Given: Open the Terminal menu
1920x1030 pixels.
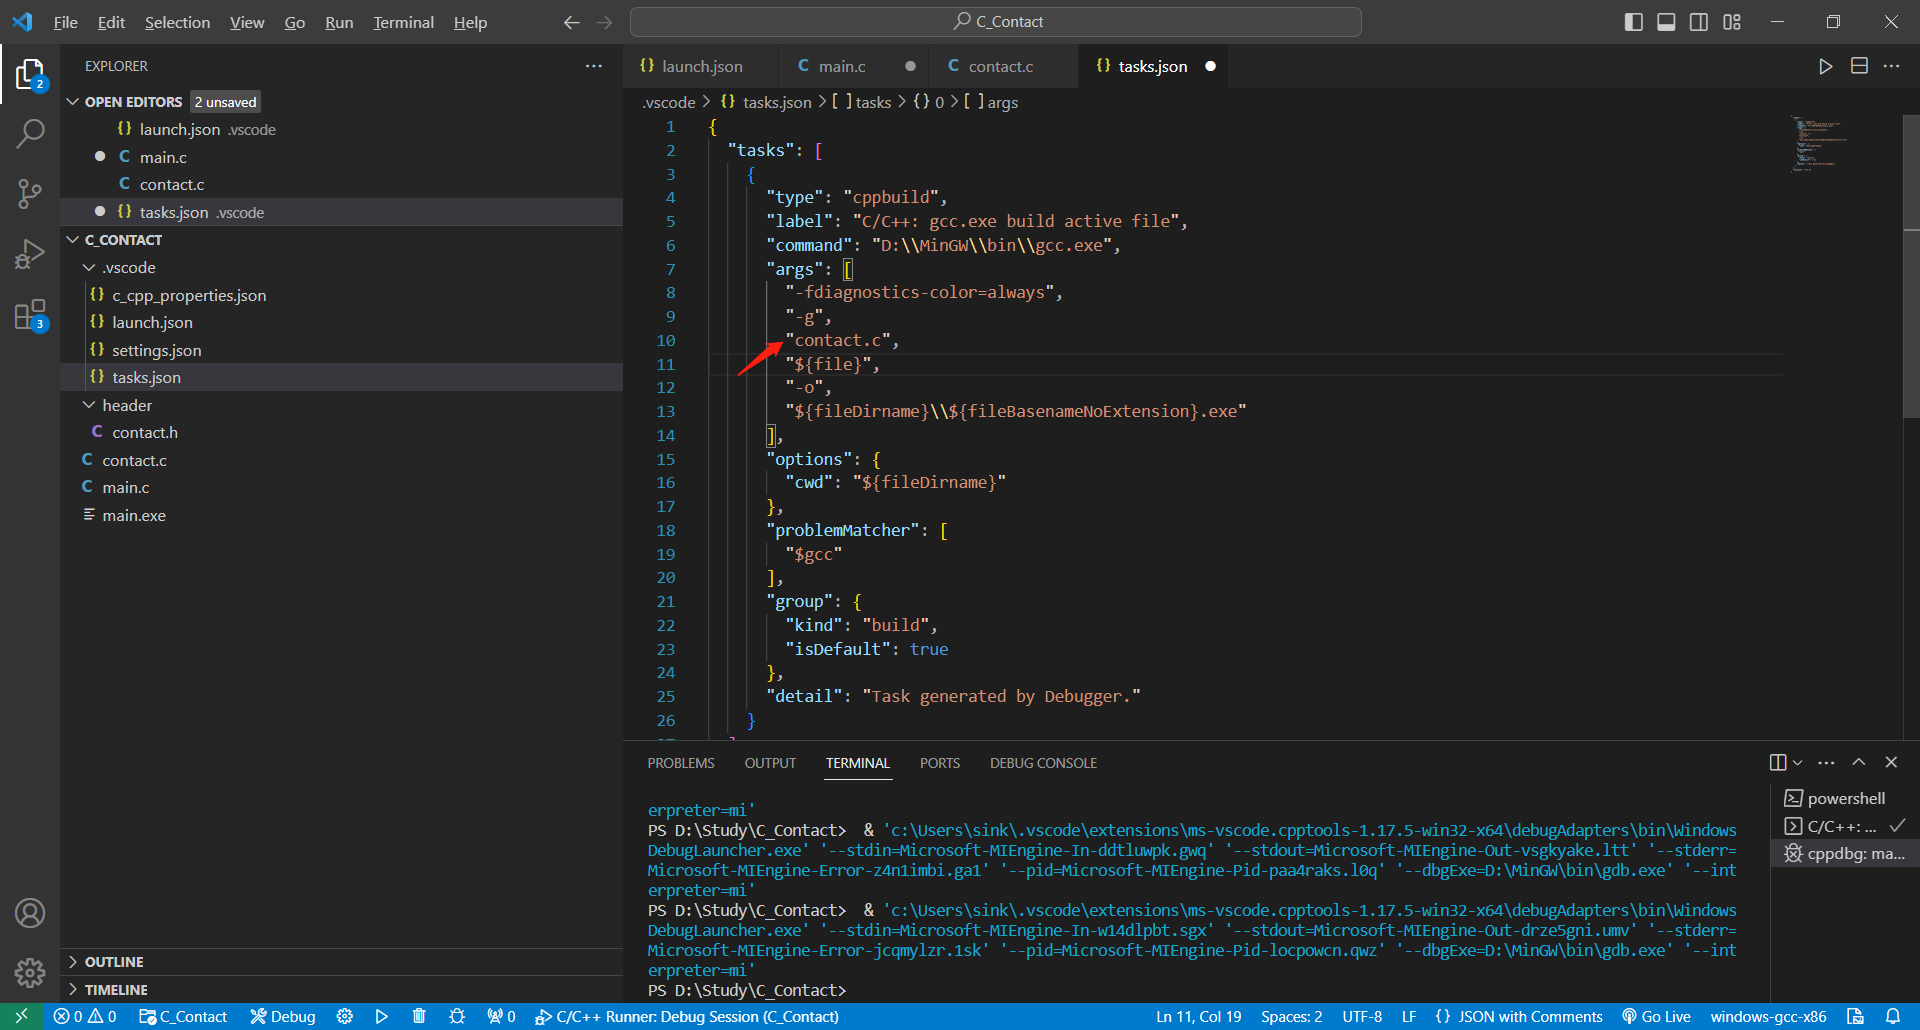Looking at the screenshot, I should pos(403,22).
